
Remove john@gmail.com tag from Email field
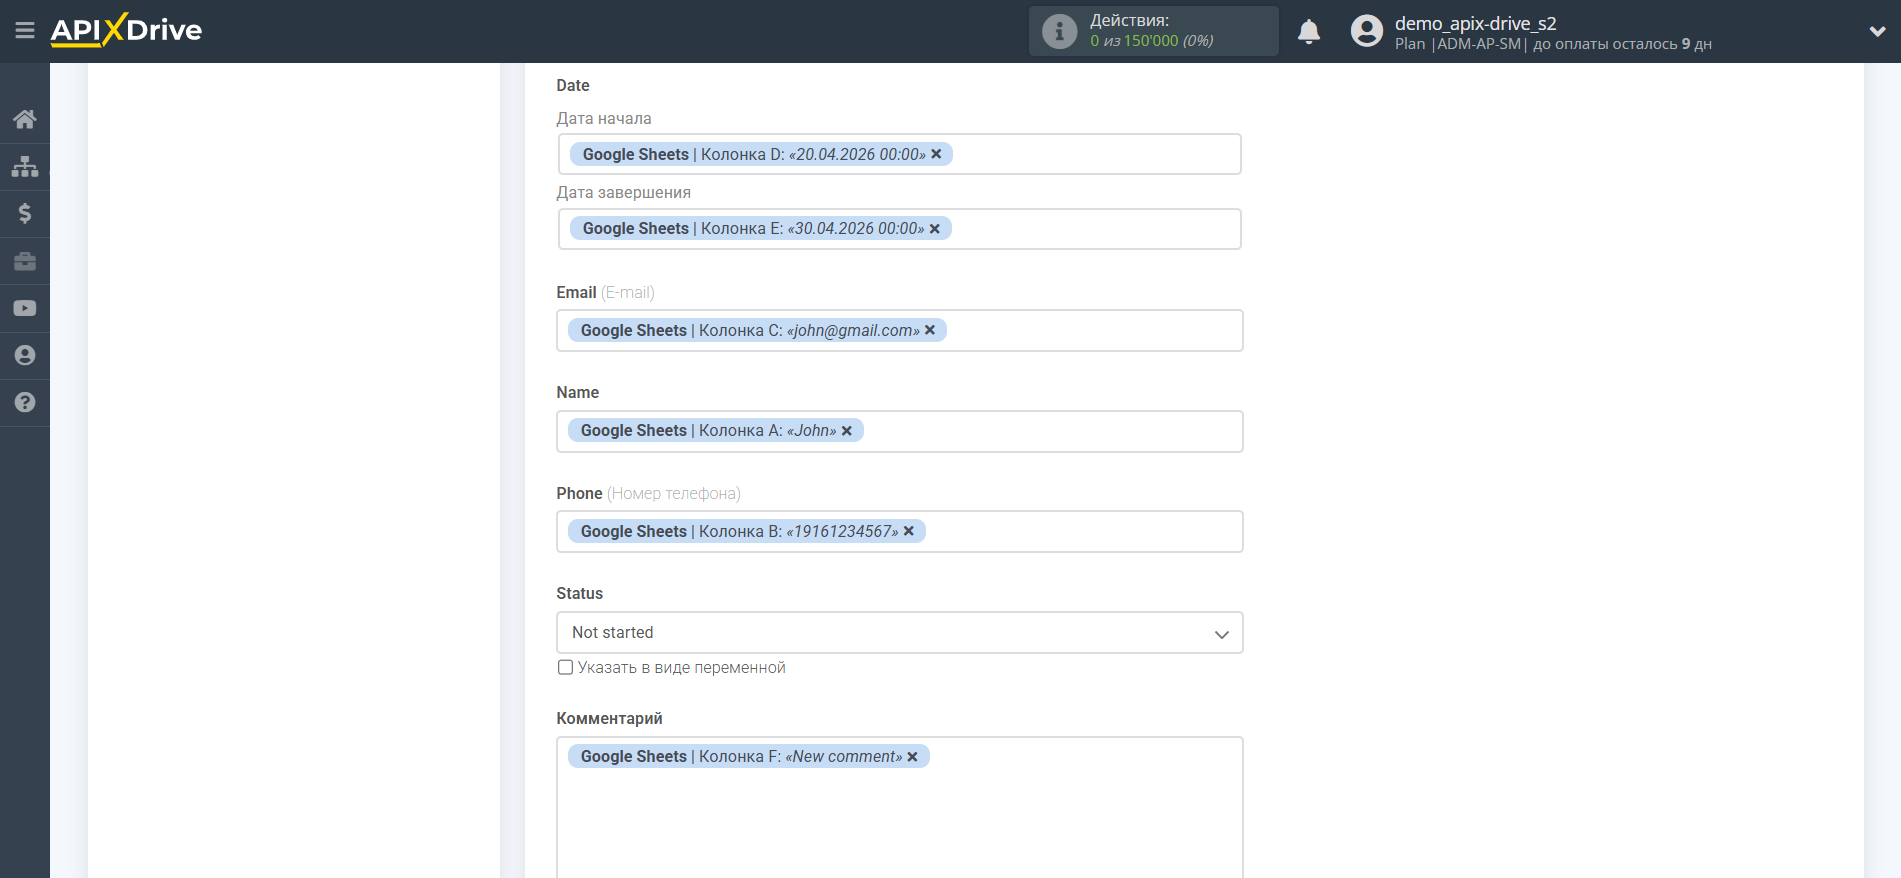point(930,330)
